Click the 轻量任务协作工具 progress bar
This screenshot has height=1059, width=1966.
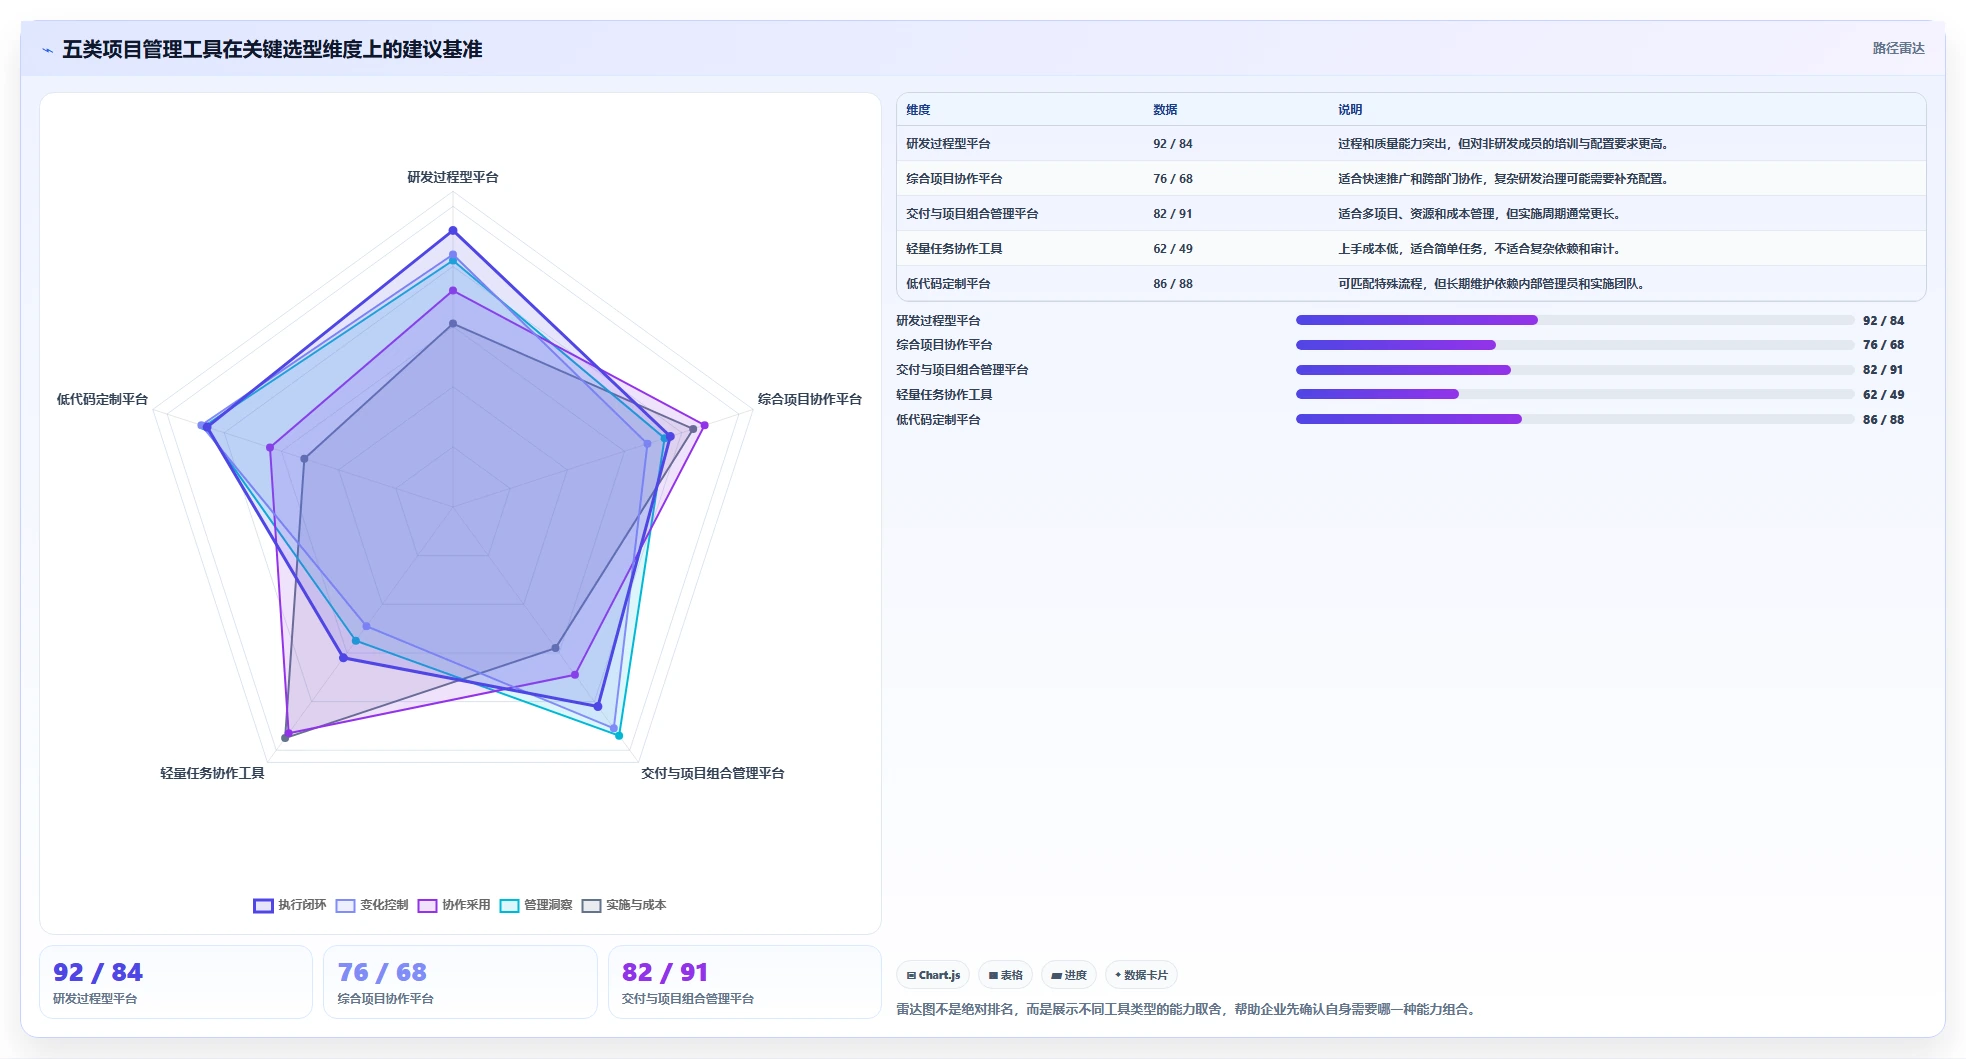(1574, 394)
